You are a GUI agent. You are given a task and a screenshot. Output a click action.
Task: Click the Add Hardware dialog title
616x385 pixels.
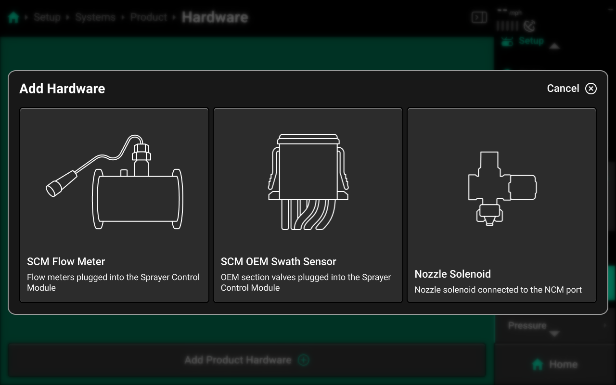pos(62,88)
